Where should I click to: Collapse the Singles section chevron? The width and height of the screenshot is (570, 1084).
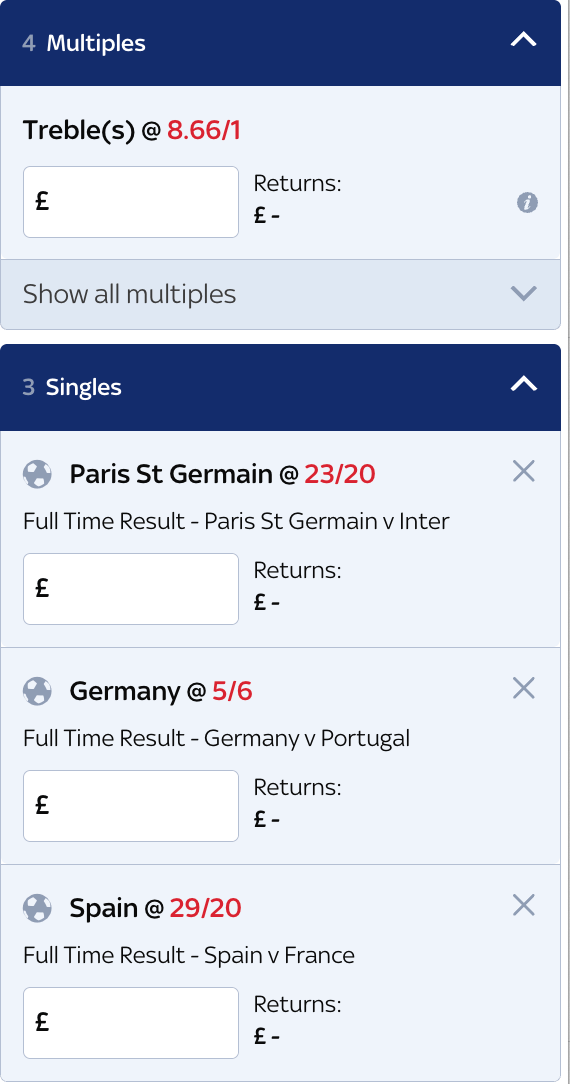click(524, 383)
